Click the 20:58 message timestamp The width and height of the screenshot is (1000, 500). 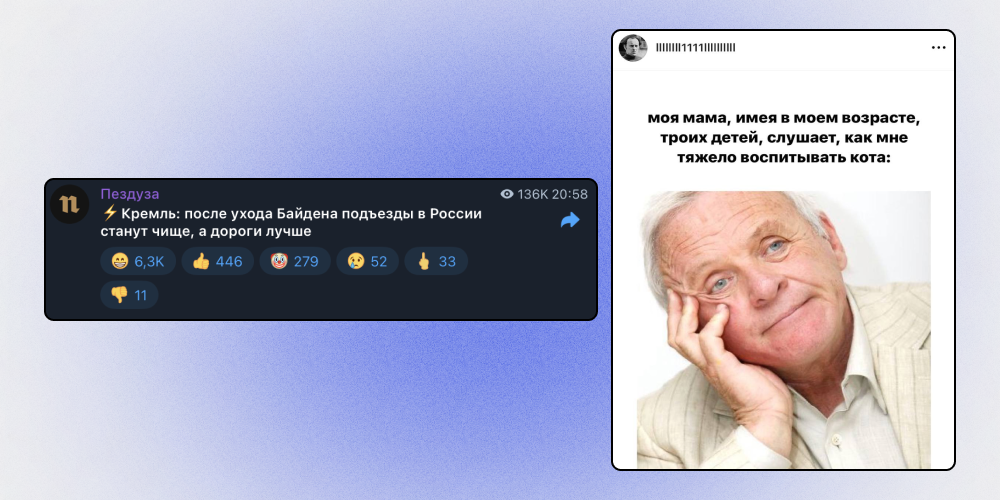(x=570, y=195)
